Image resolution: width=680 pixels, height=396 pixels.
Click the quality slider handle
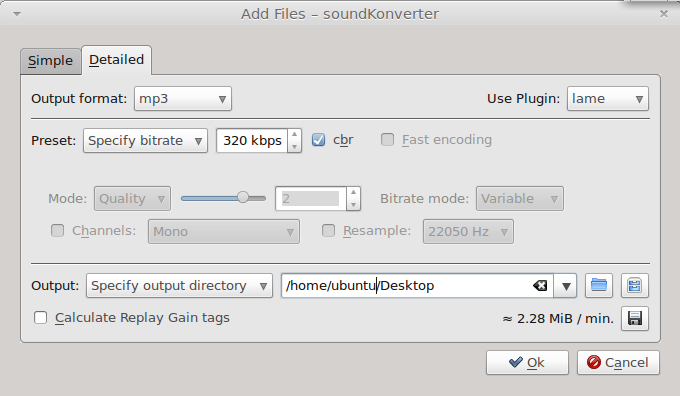[243, 198]
